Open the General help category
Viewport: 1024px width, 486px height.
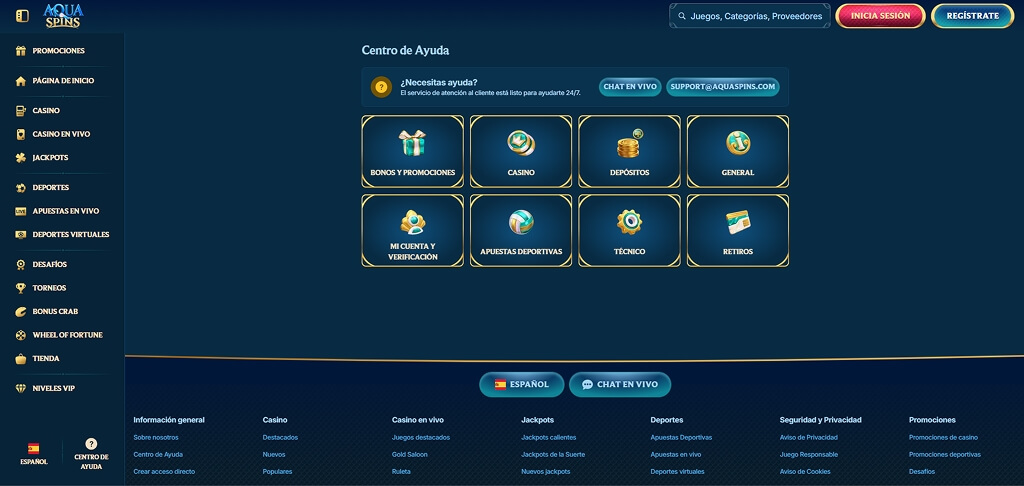pyautogui.click(x=738, y=152)
